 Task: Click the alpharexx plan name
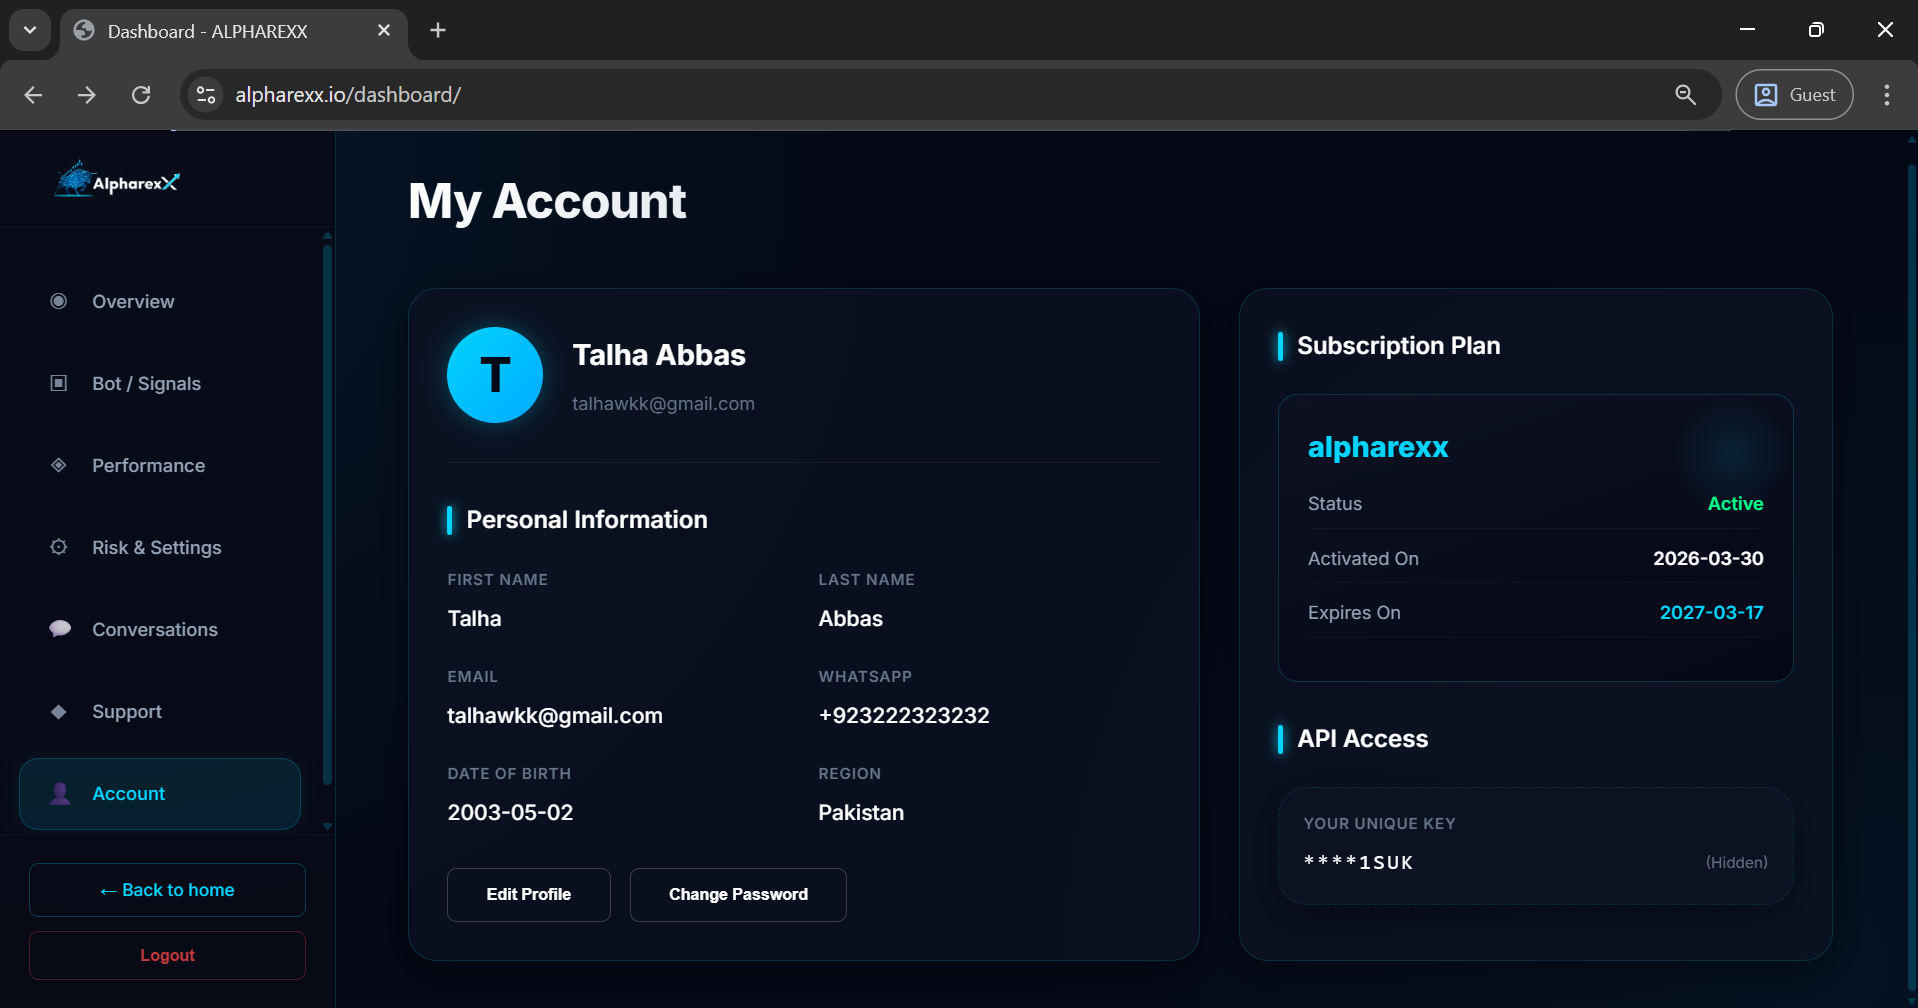tap(1378, 447)
